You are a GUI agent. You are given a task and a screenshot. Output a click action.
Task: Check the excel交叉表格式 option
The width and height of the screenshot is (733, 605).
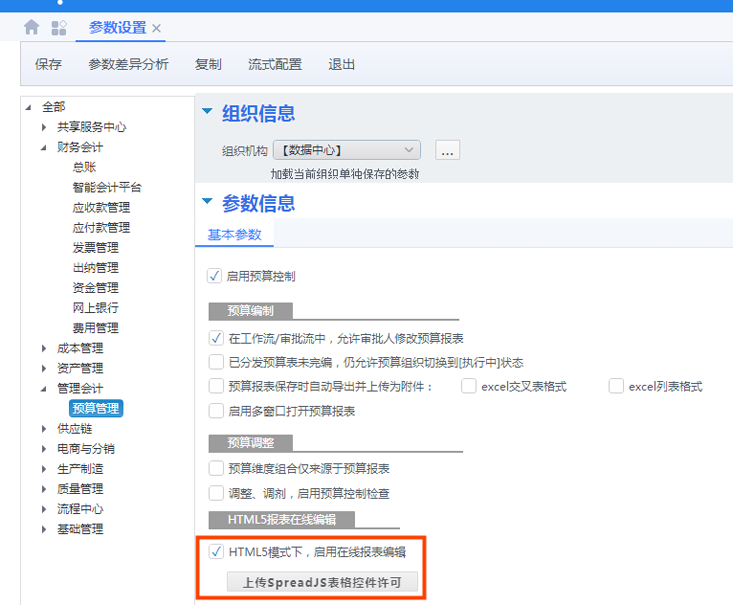[468, 387]
